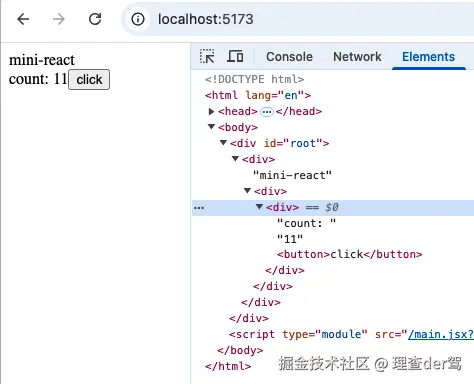View site information icon in address bar
The image size is (474, 384).
138,19
